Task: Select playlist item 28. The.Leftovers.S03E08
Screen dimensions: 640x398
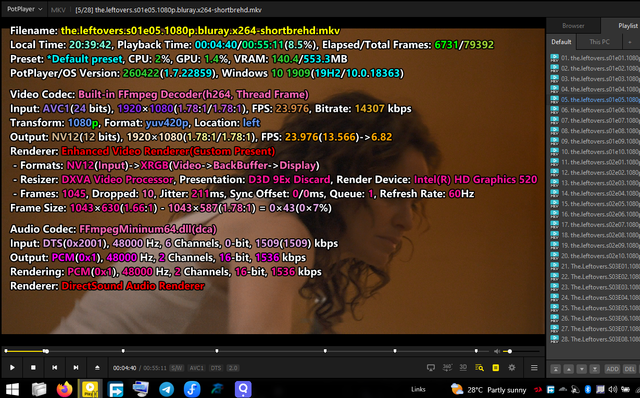Action: coord(594,339)
